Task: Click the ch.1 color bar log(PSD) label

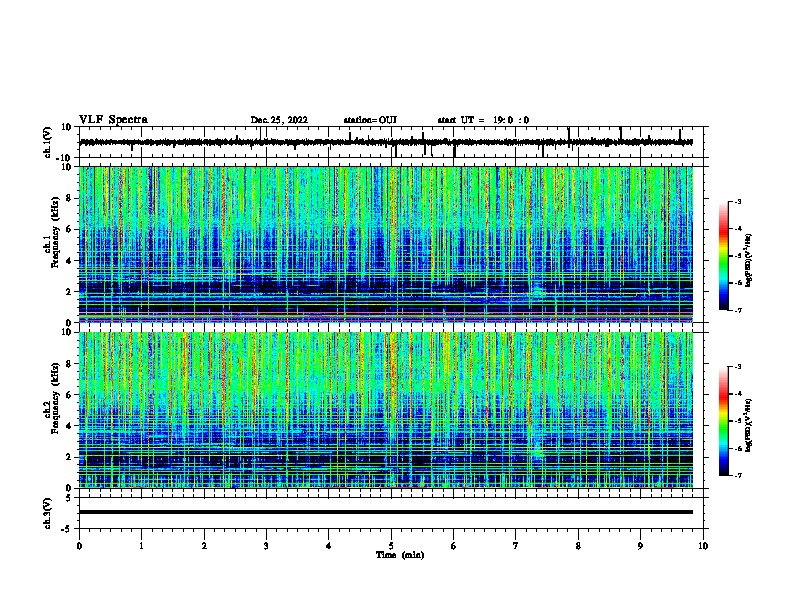Action: [x=749, y=261]
